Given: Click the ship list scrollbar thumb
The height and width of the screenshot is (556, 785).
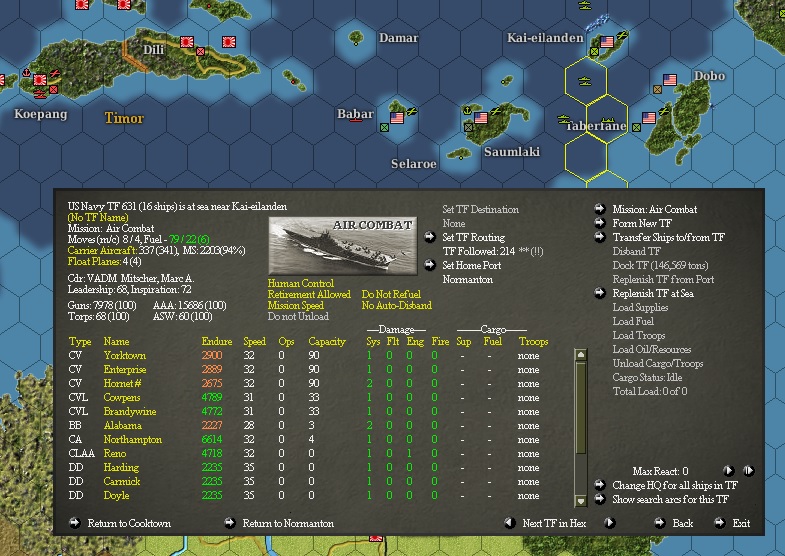Looking at the screenshot, I should click(581, 408).
